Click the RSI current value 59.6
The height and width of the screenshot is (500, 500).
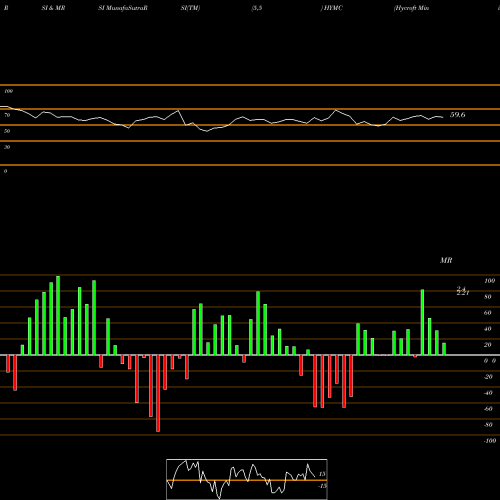click(x=457, y=115)
